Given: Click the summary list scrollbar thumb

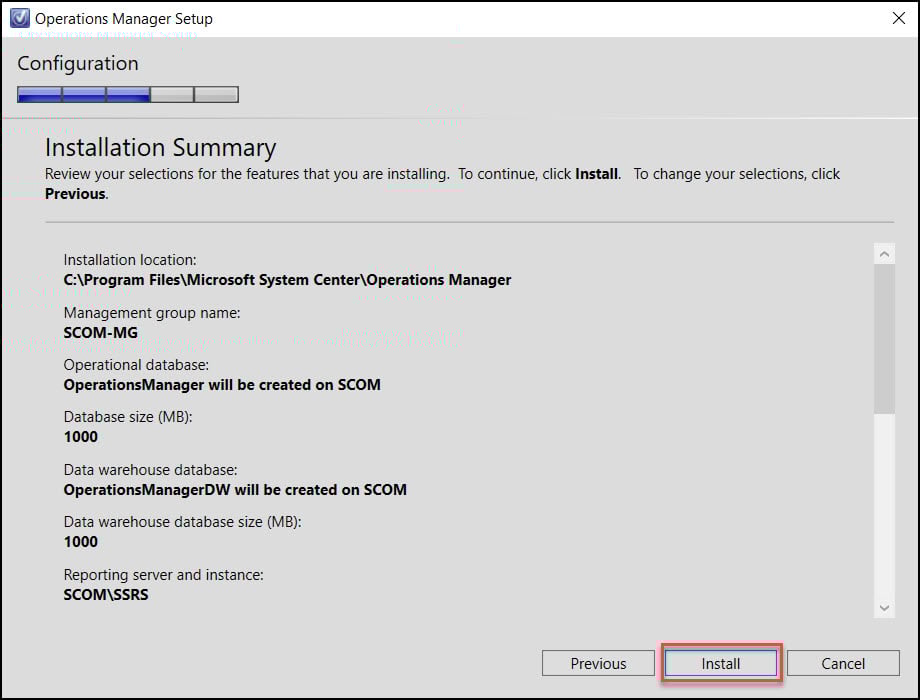Looking at the screenshot, I should tap(884, 339).
